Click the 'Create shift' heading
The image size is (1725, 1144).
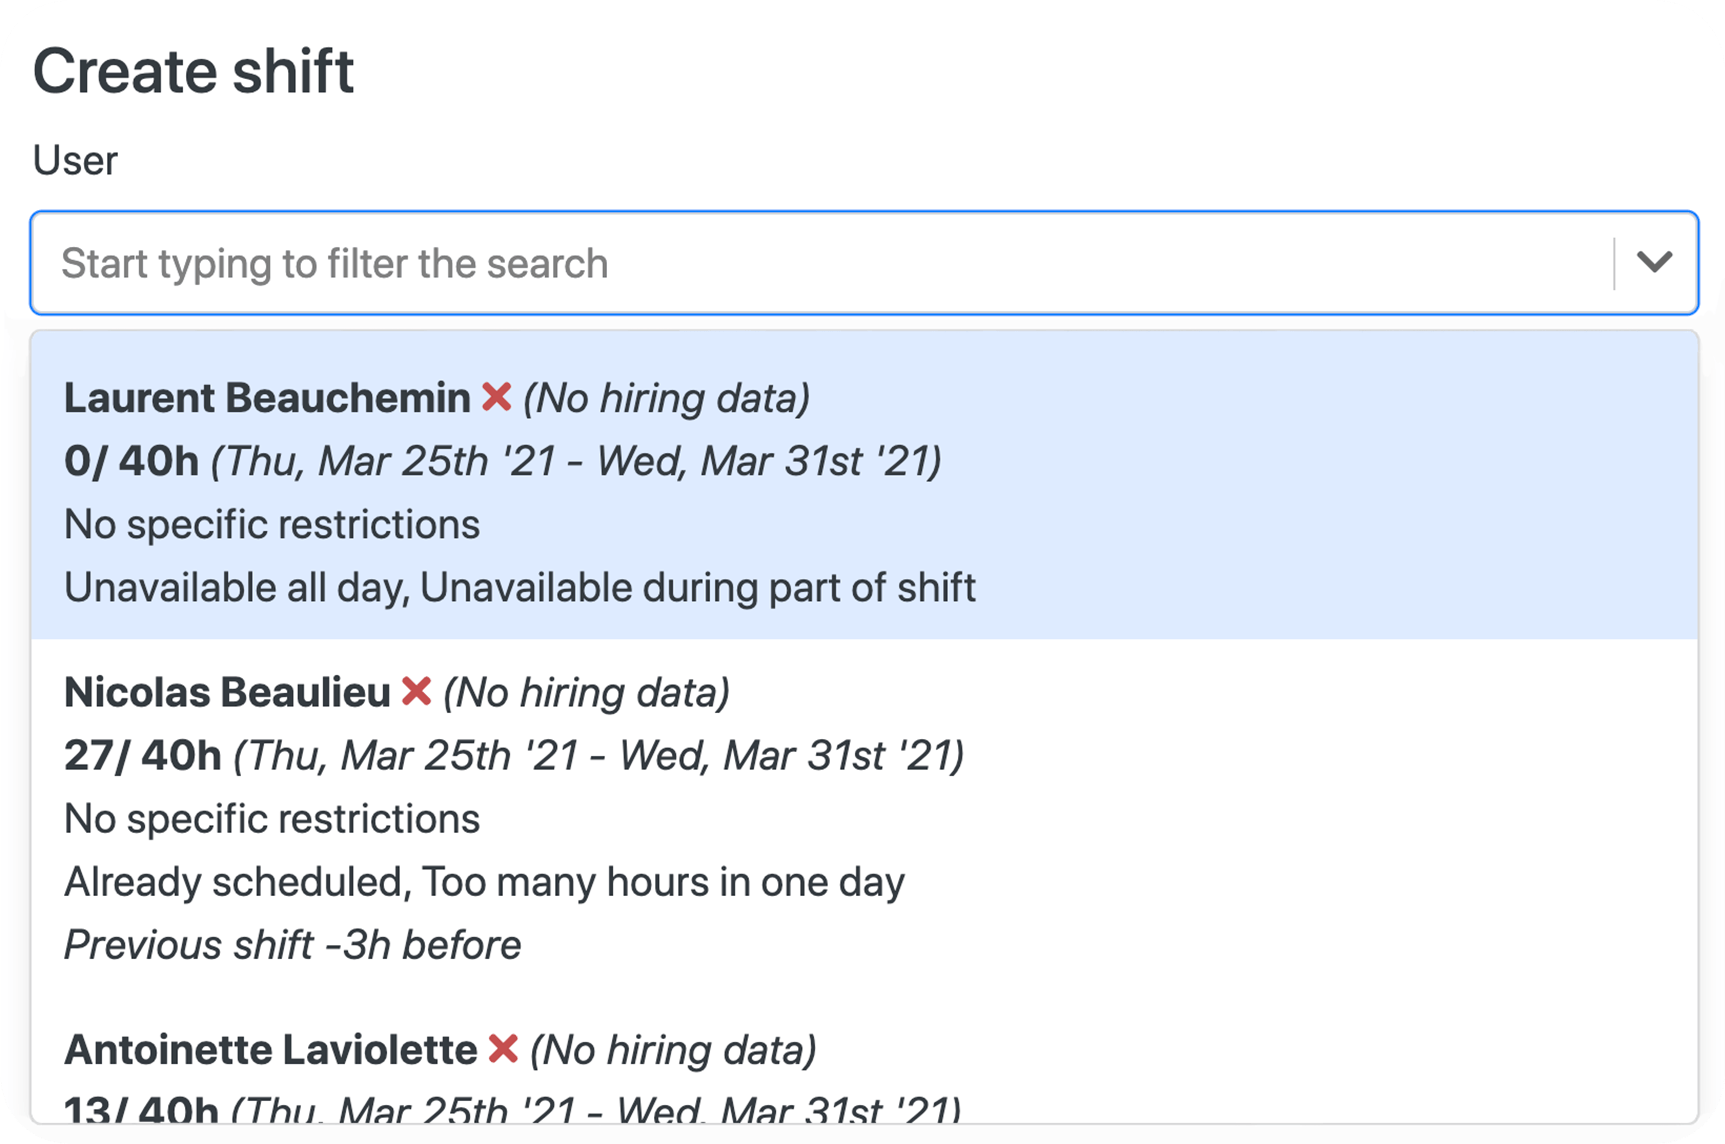193,71
